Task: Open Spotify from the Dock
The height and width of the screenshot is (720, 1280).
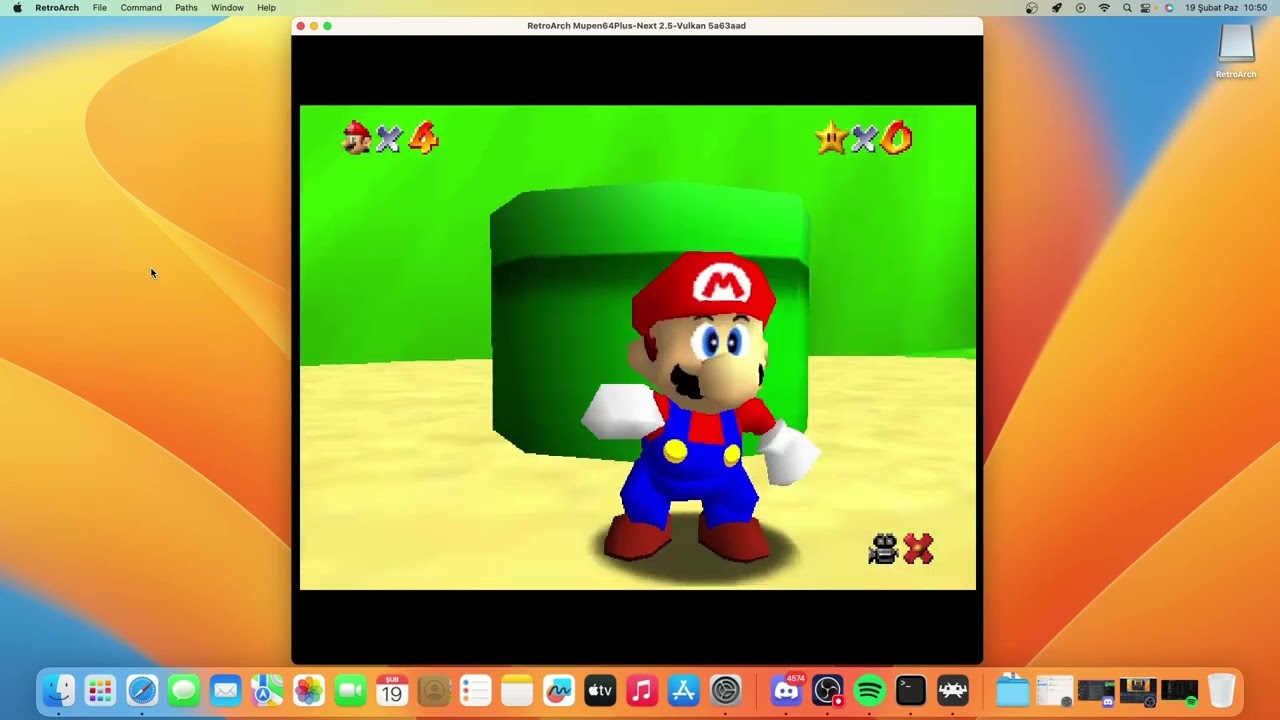Action: point(870,690)
